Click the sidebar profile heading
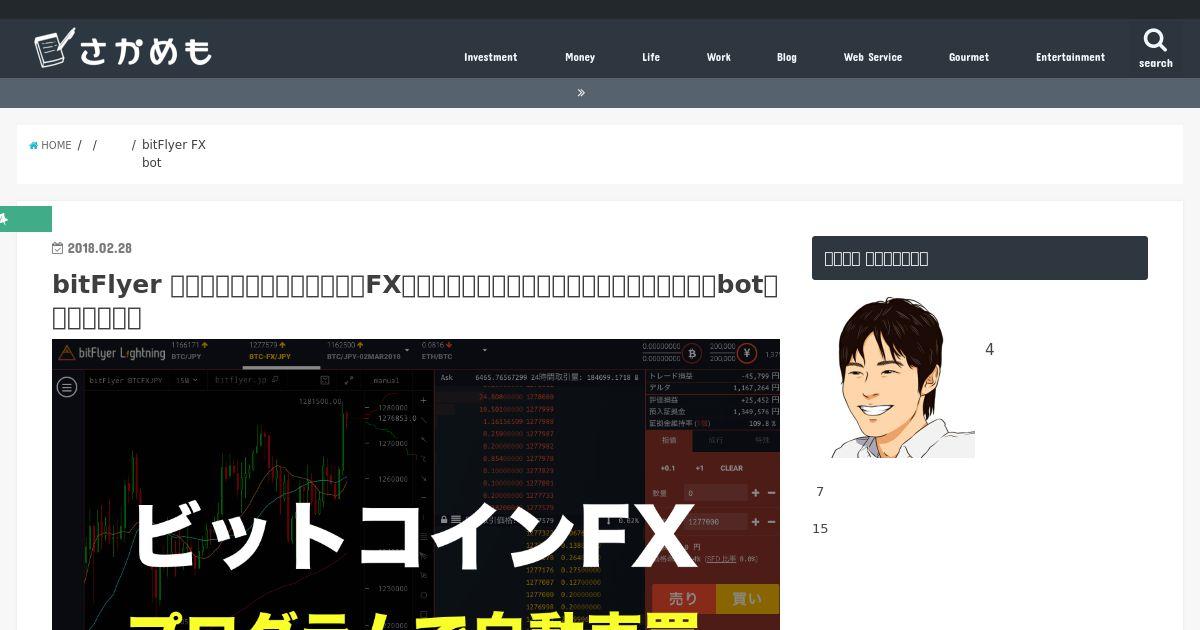The height and width of the screenshot is (630, 1200). tap(980, 258)
